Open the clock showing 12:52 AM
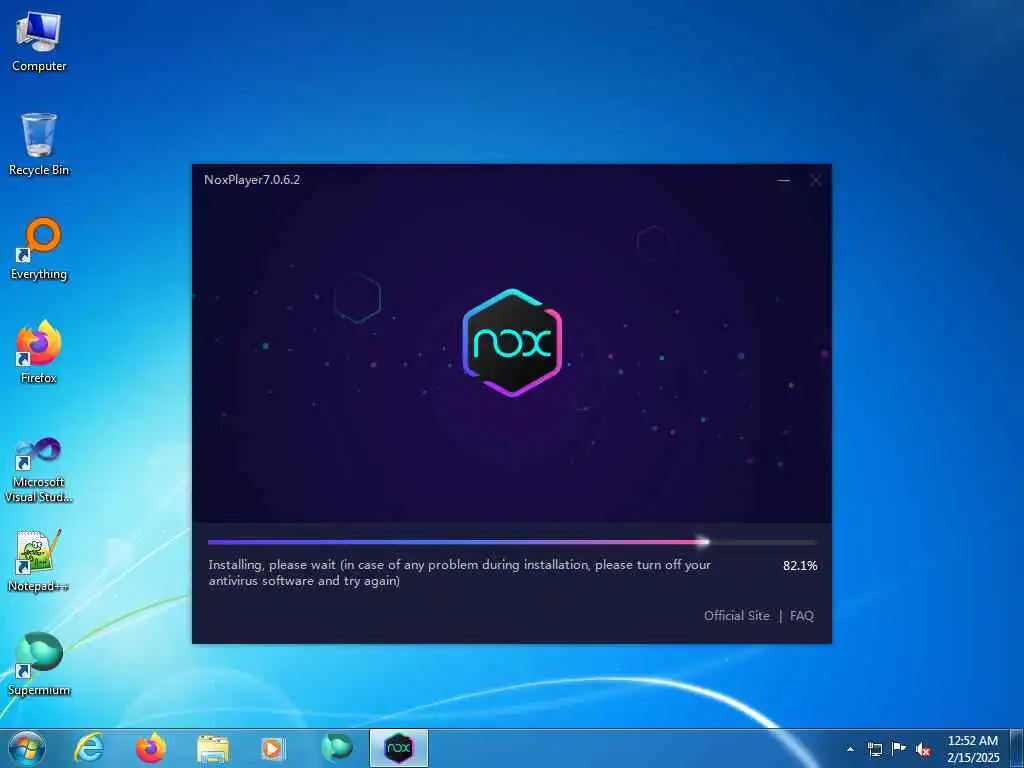 pyautogui.click(x=973, y=749)
